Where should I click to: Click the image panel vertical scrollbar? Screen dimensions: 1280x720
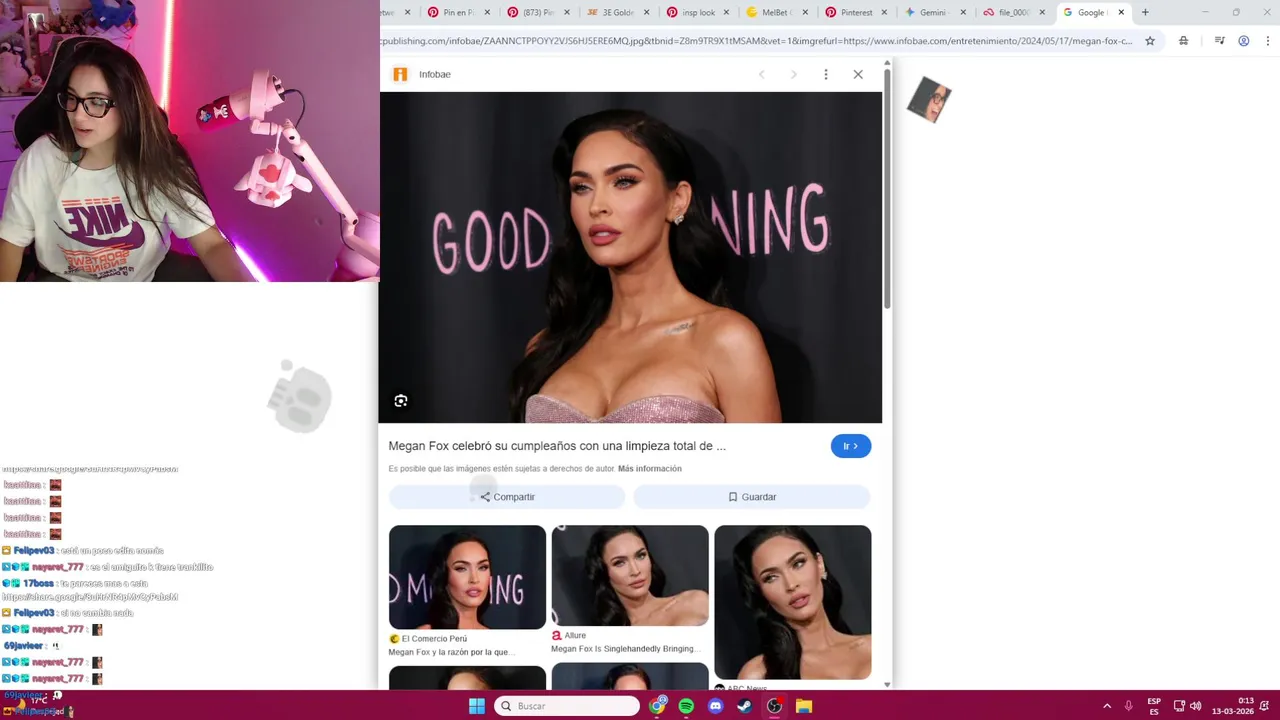(x=887, y=190)
